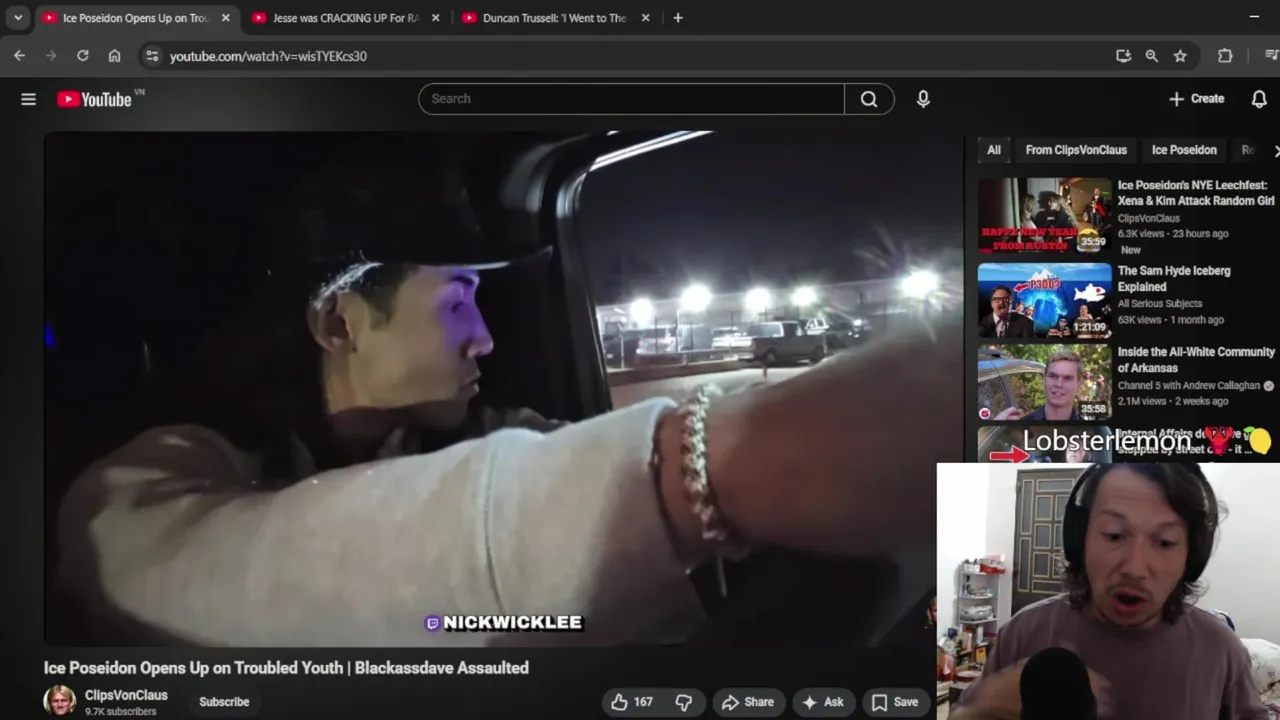Close the Jesse was CRACKING UP tab
This screenshot has height=720, width=1280.
(435, 18)
